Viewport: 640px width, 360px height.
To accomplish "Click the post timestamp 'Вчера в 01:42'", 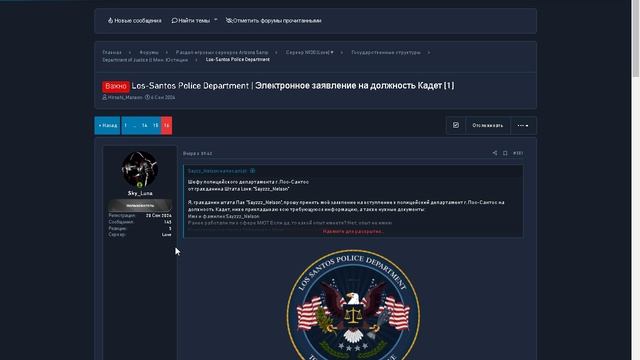I will coord(198,153).
